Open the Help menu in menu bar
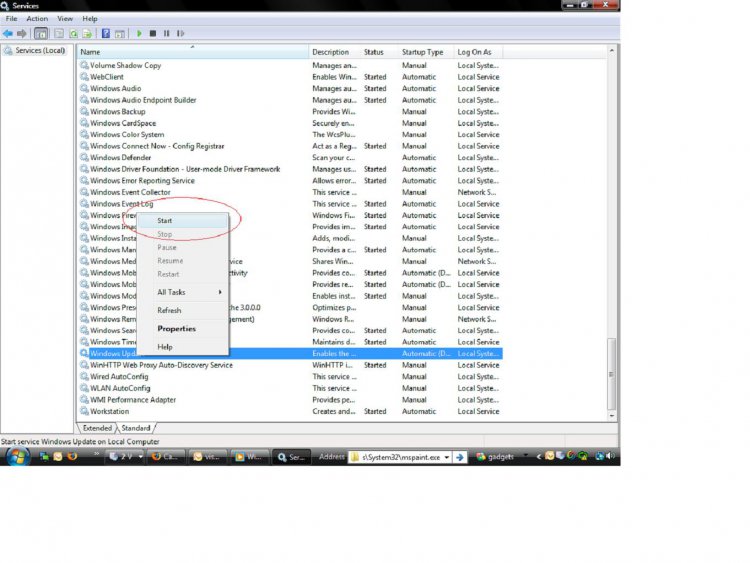The width and height of the screenshot is (750, 563). tap(90, 19)
